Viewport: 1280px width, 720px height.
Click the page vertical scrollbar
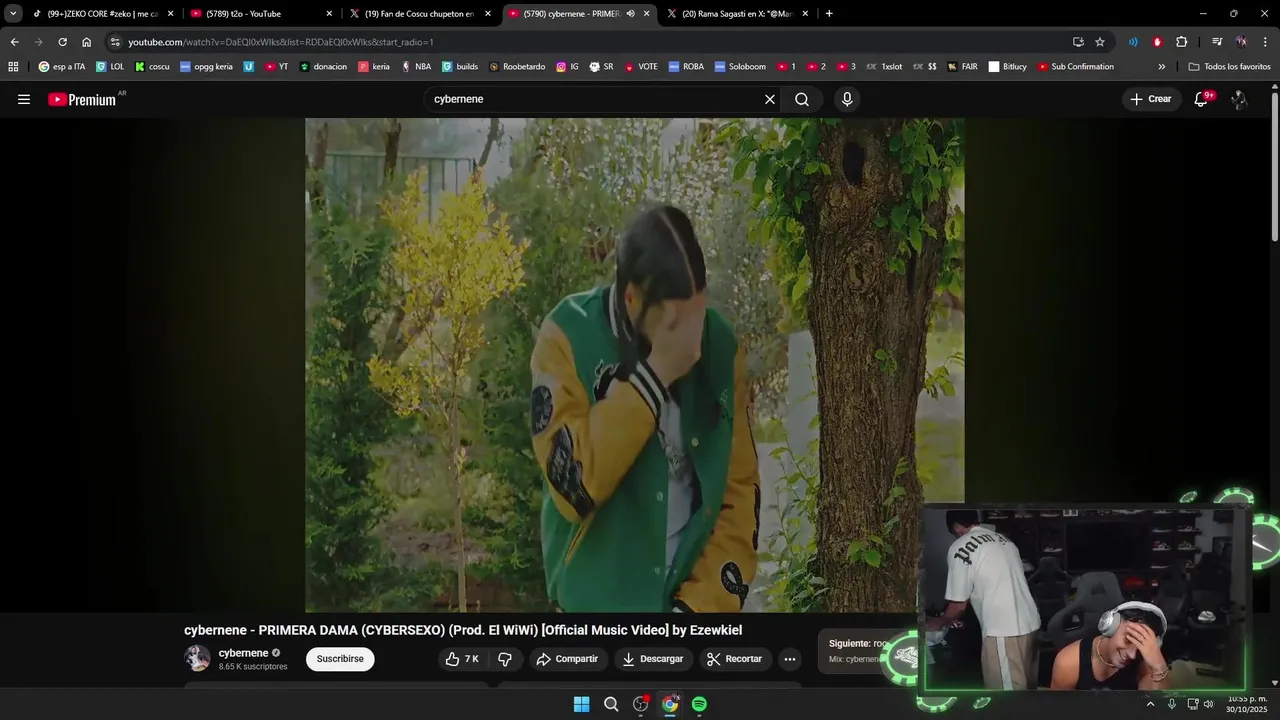click(1274, 165)
